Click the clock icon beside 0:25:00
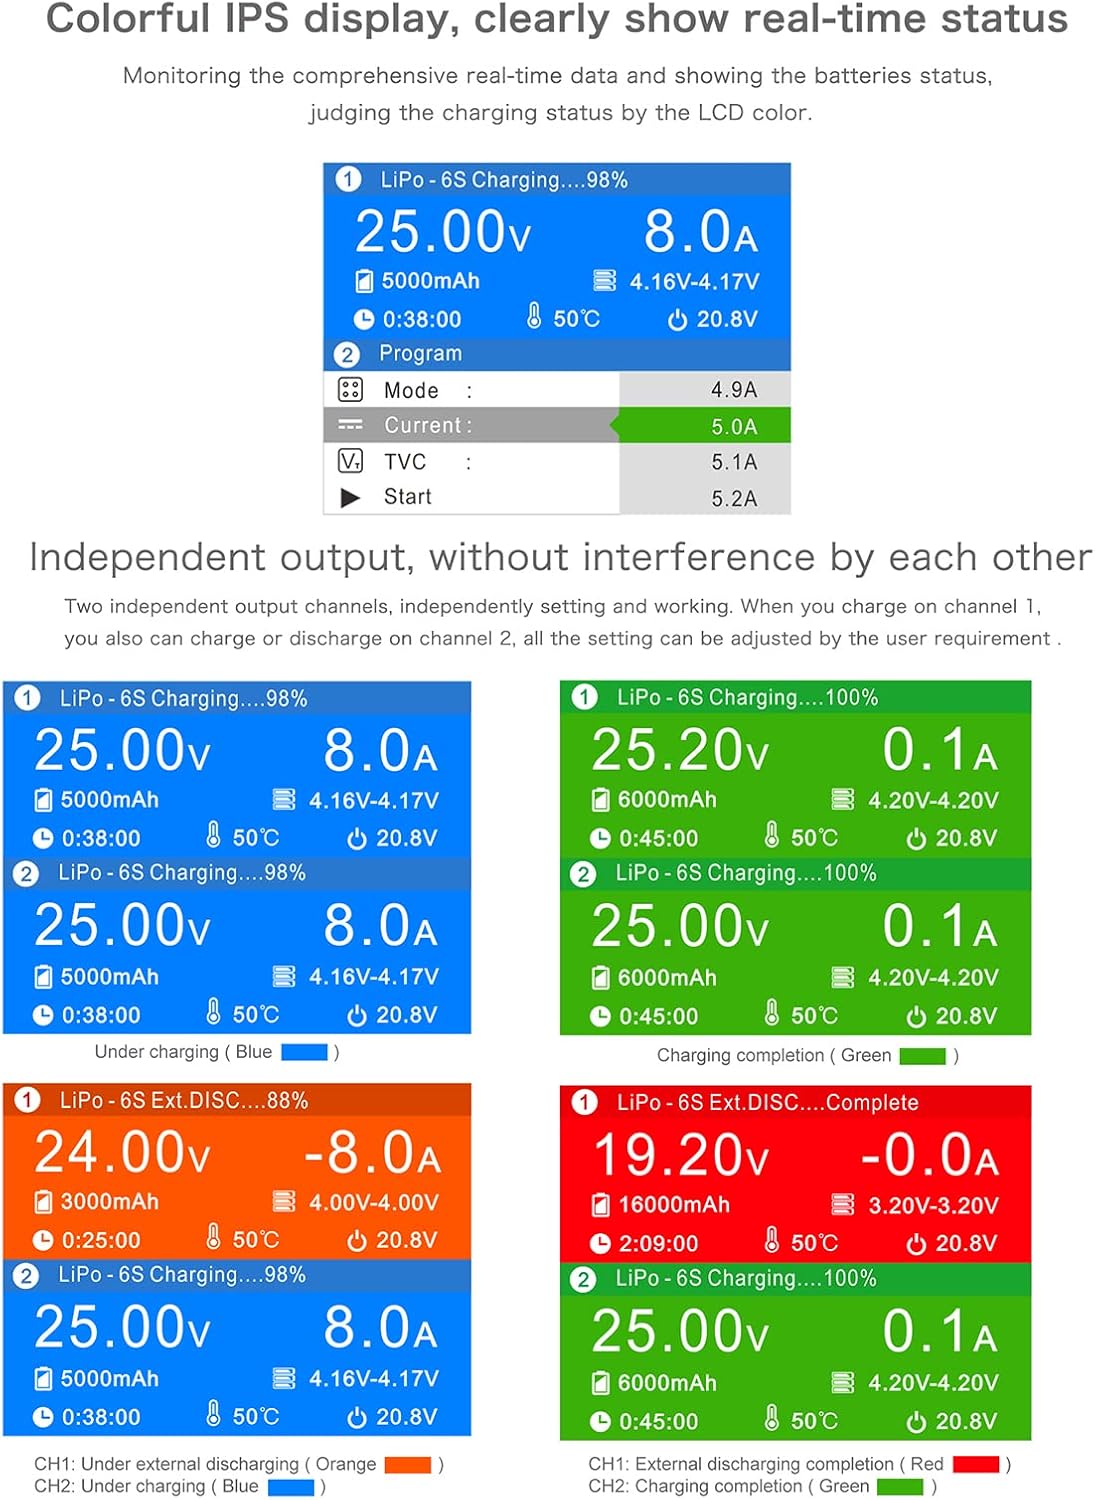The height and width of the screenshot is (1500, 1095). point(43,1240)
